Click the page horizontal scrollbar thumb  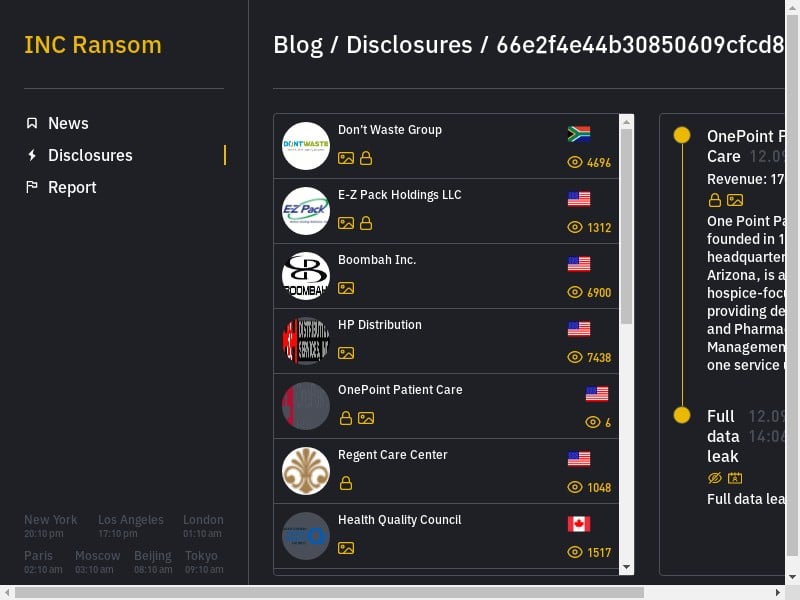(329, 592)
